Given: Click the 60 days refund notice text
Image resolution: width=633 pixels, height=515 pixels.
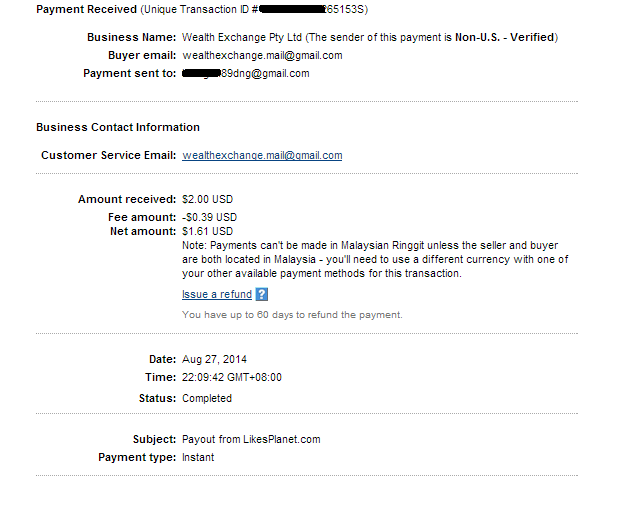Looking at the screenshot, I should [x=292, y=314].
